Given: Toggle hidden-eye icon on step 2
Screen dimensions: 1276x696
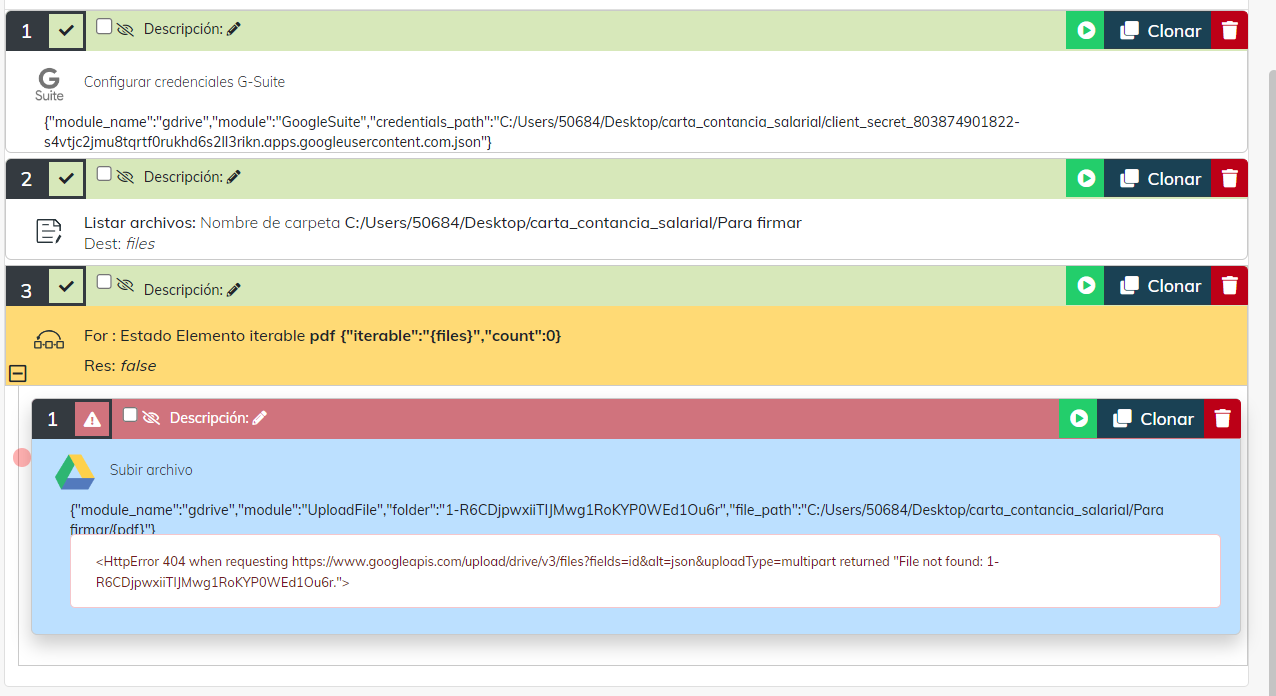Looking at the screenshot, I should point(125,177).
